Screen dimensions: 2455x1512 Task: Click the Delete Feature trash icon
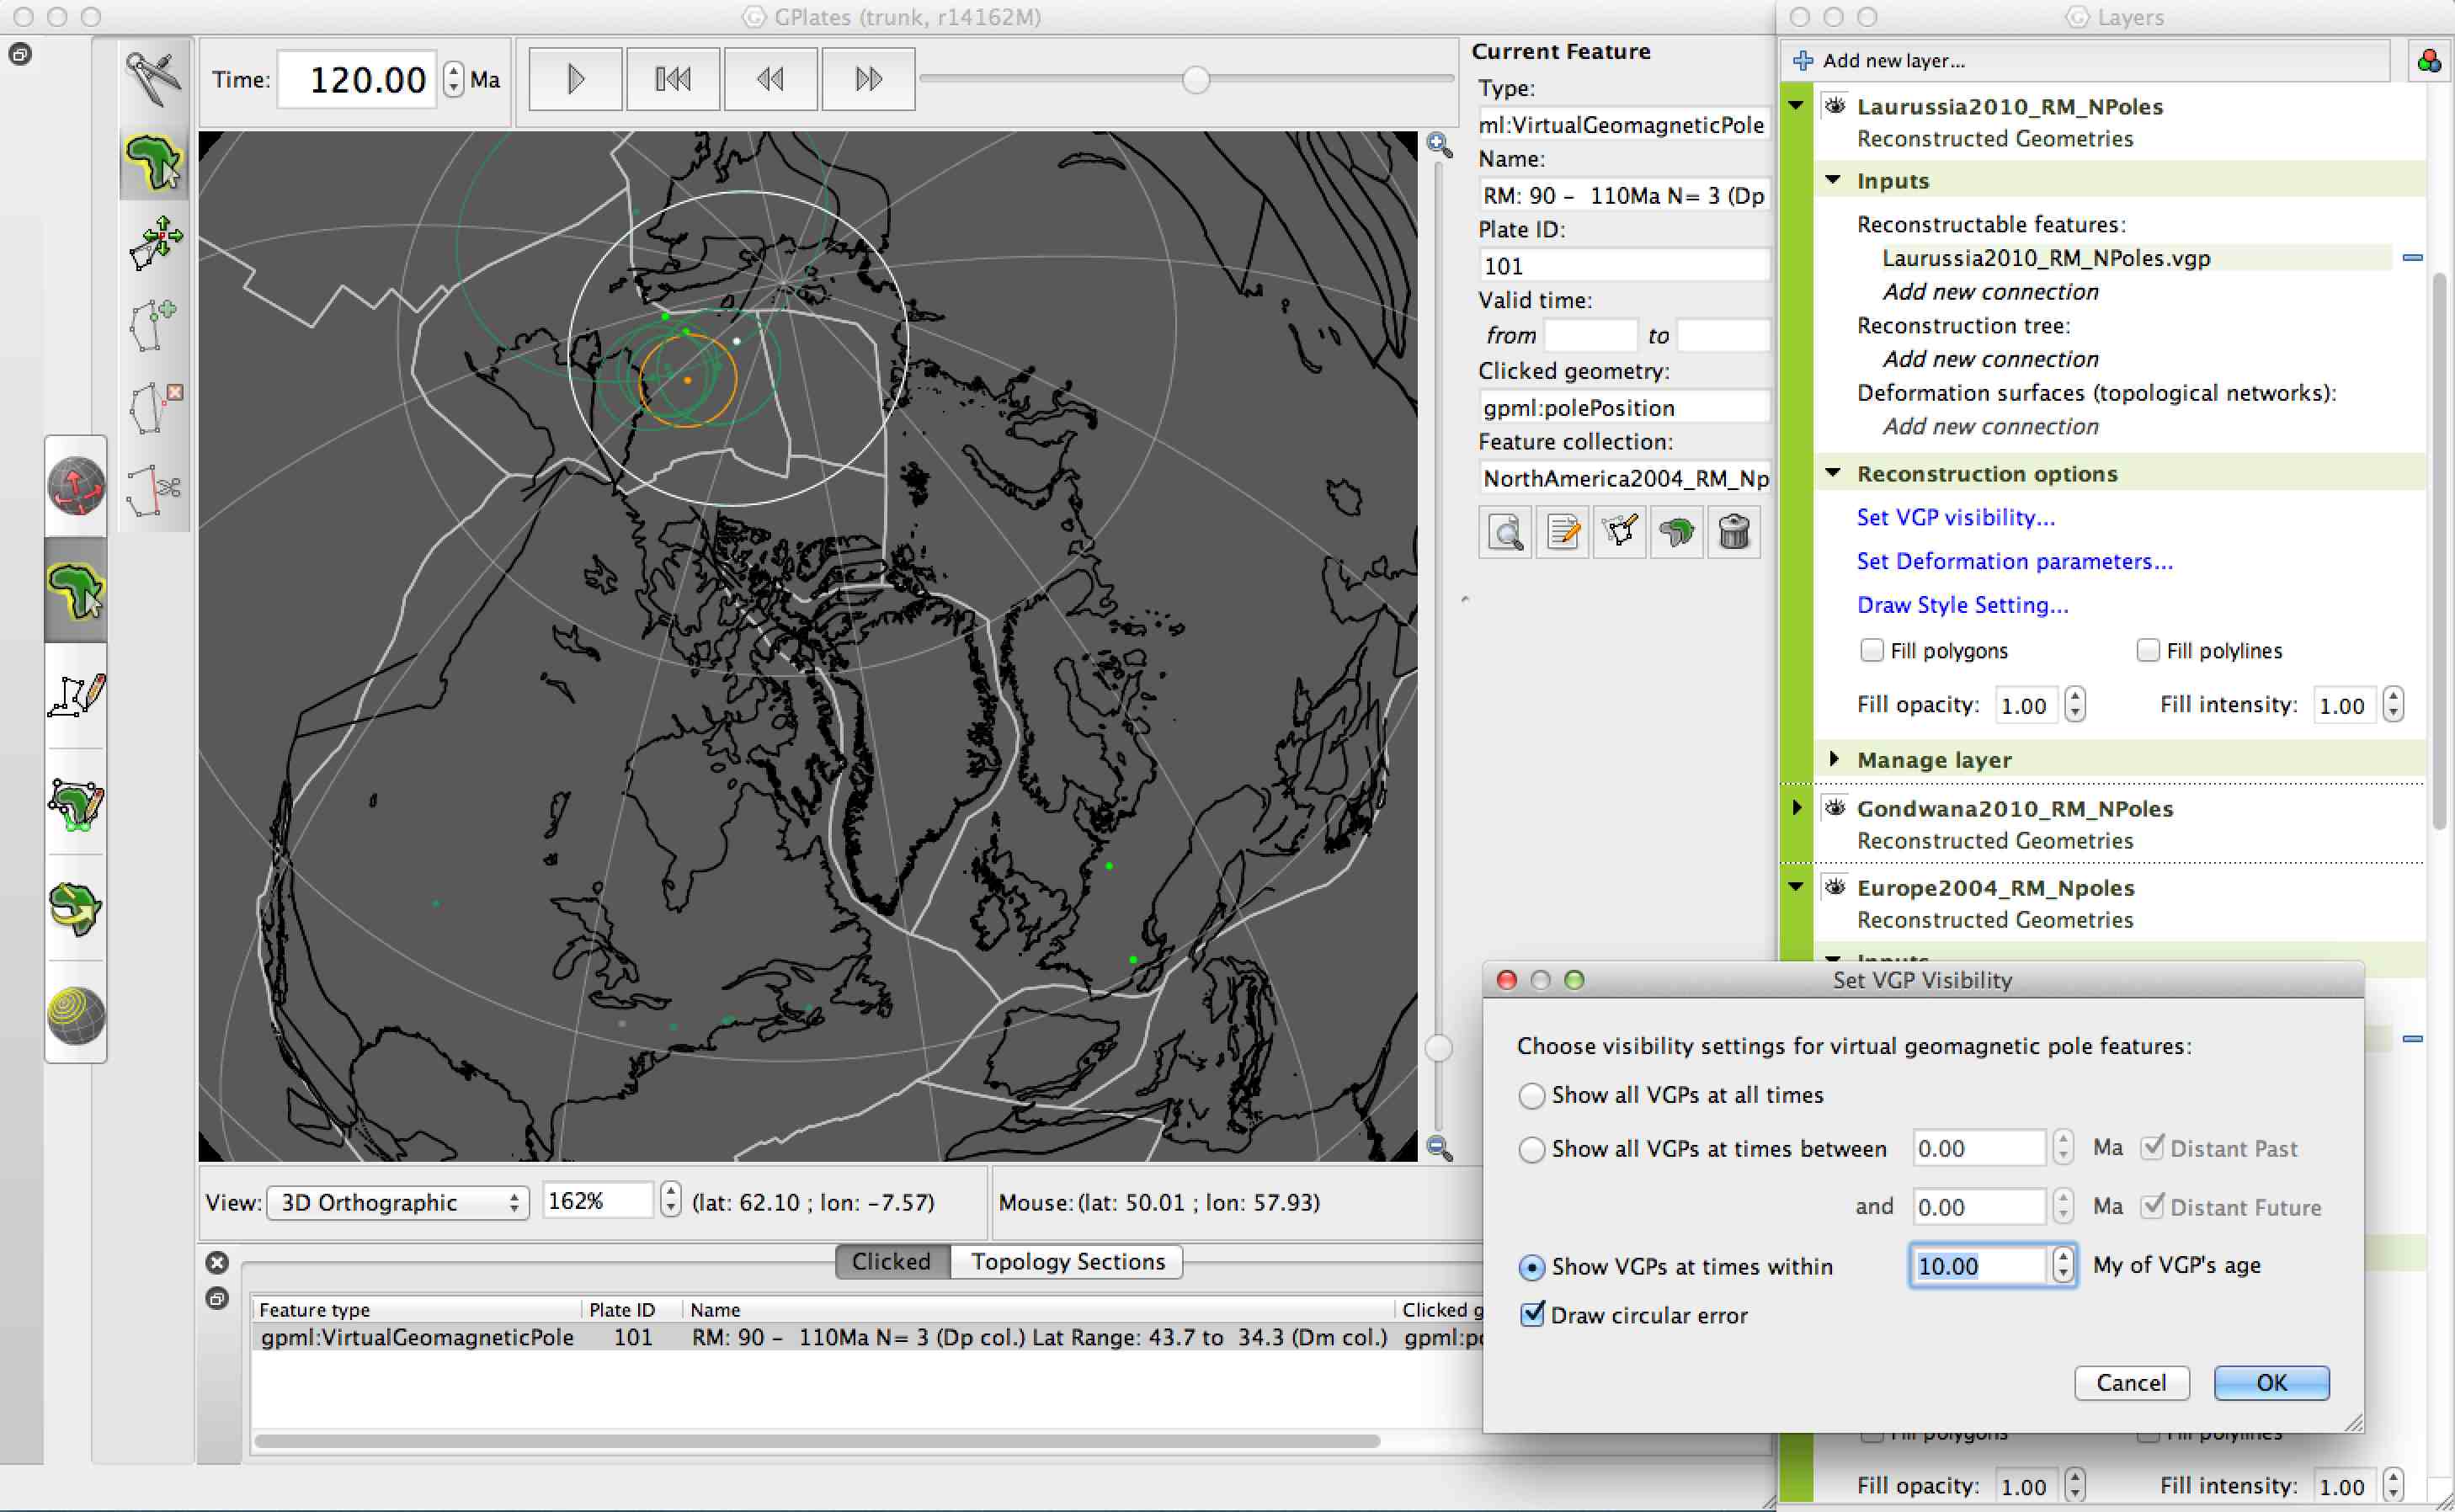(1734, 532)
